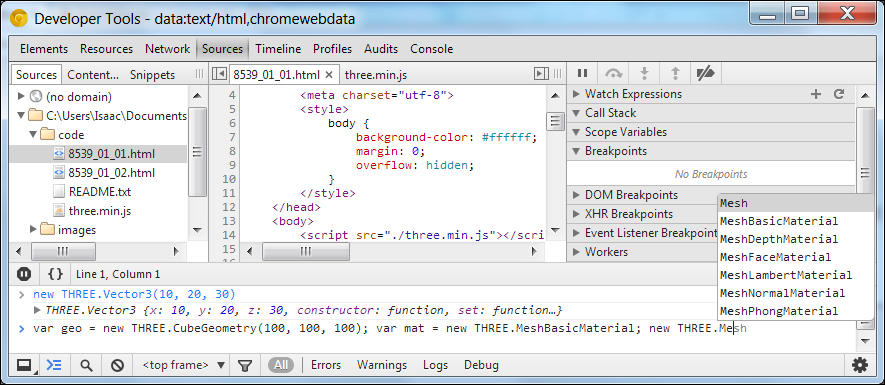
Task: Choose MeshNormalMaterial autocomplete suggestion
Action: click(795, 293)
